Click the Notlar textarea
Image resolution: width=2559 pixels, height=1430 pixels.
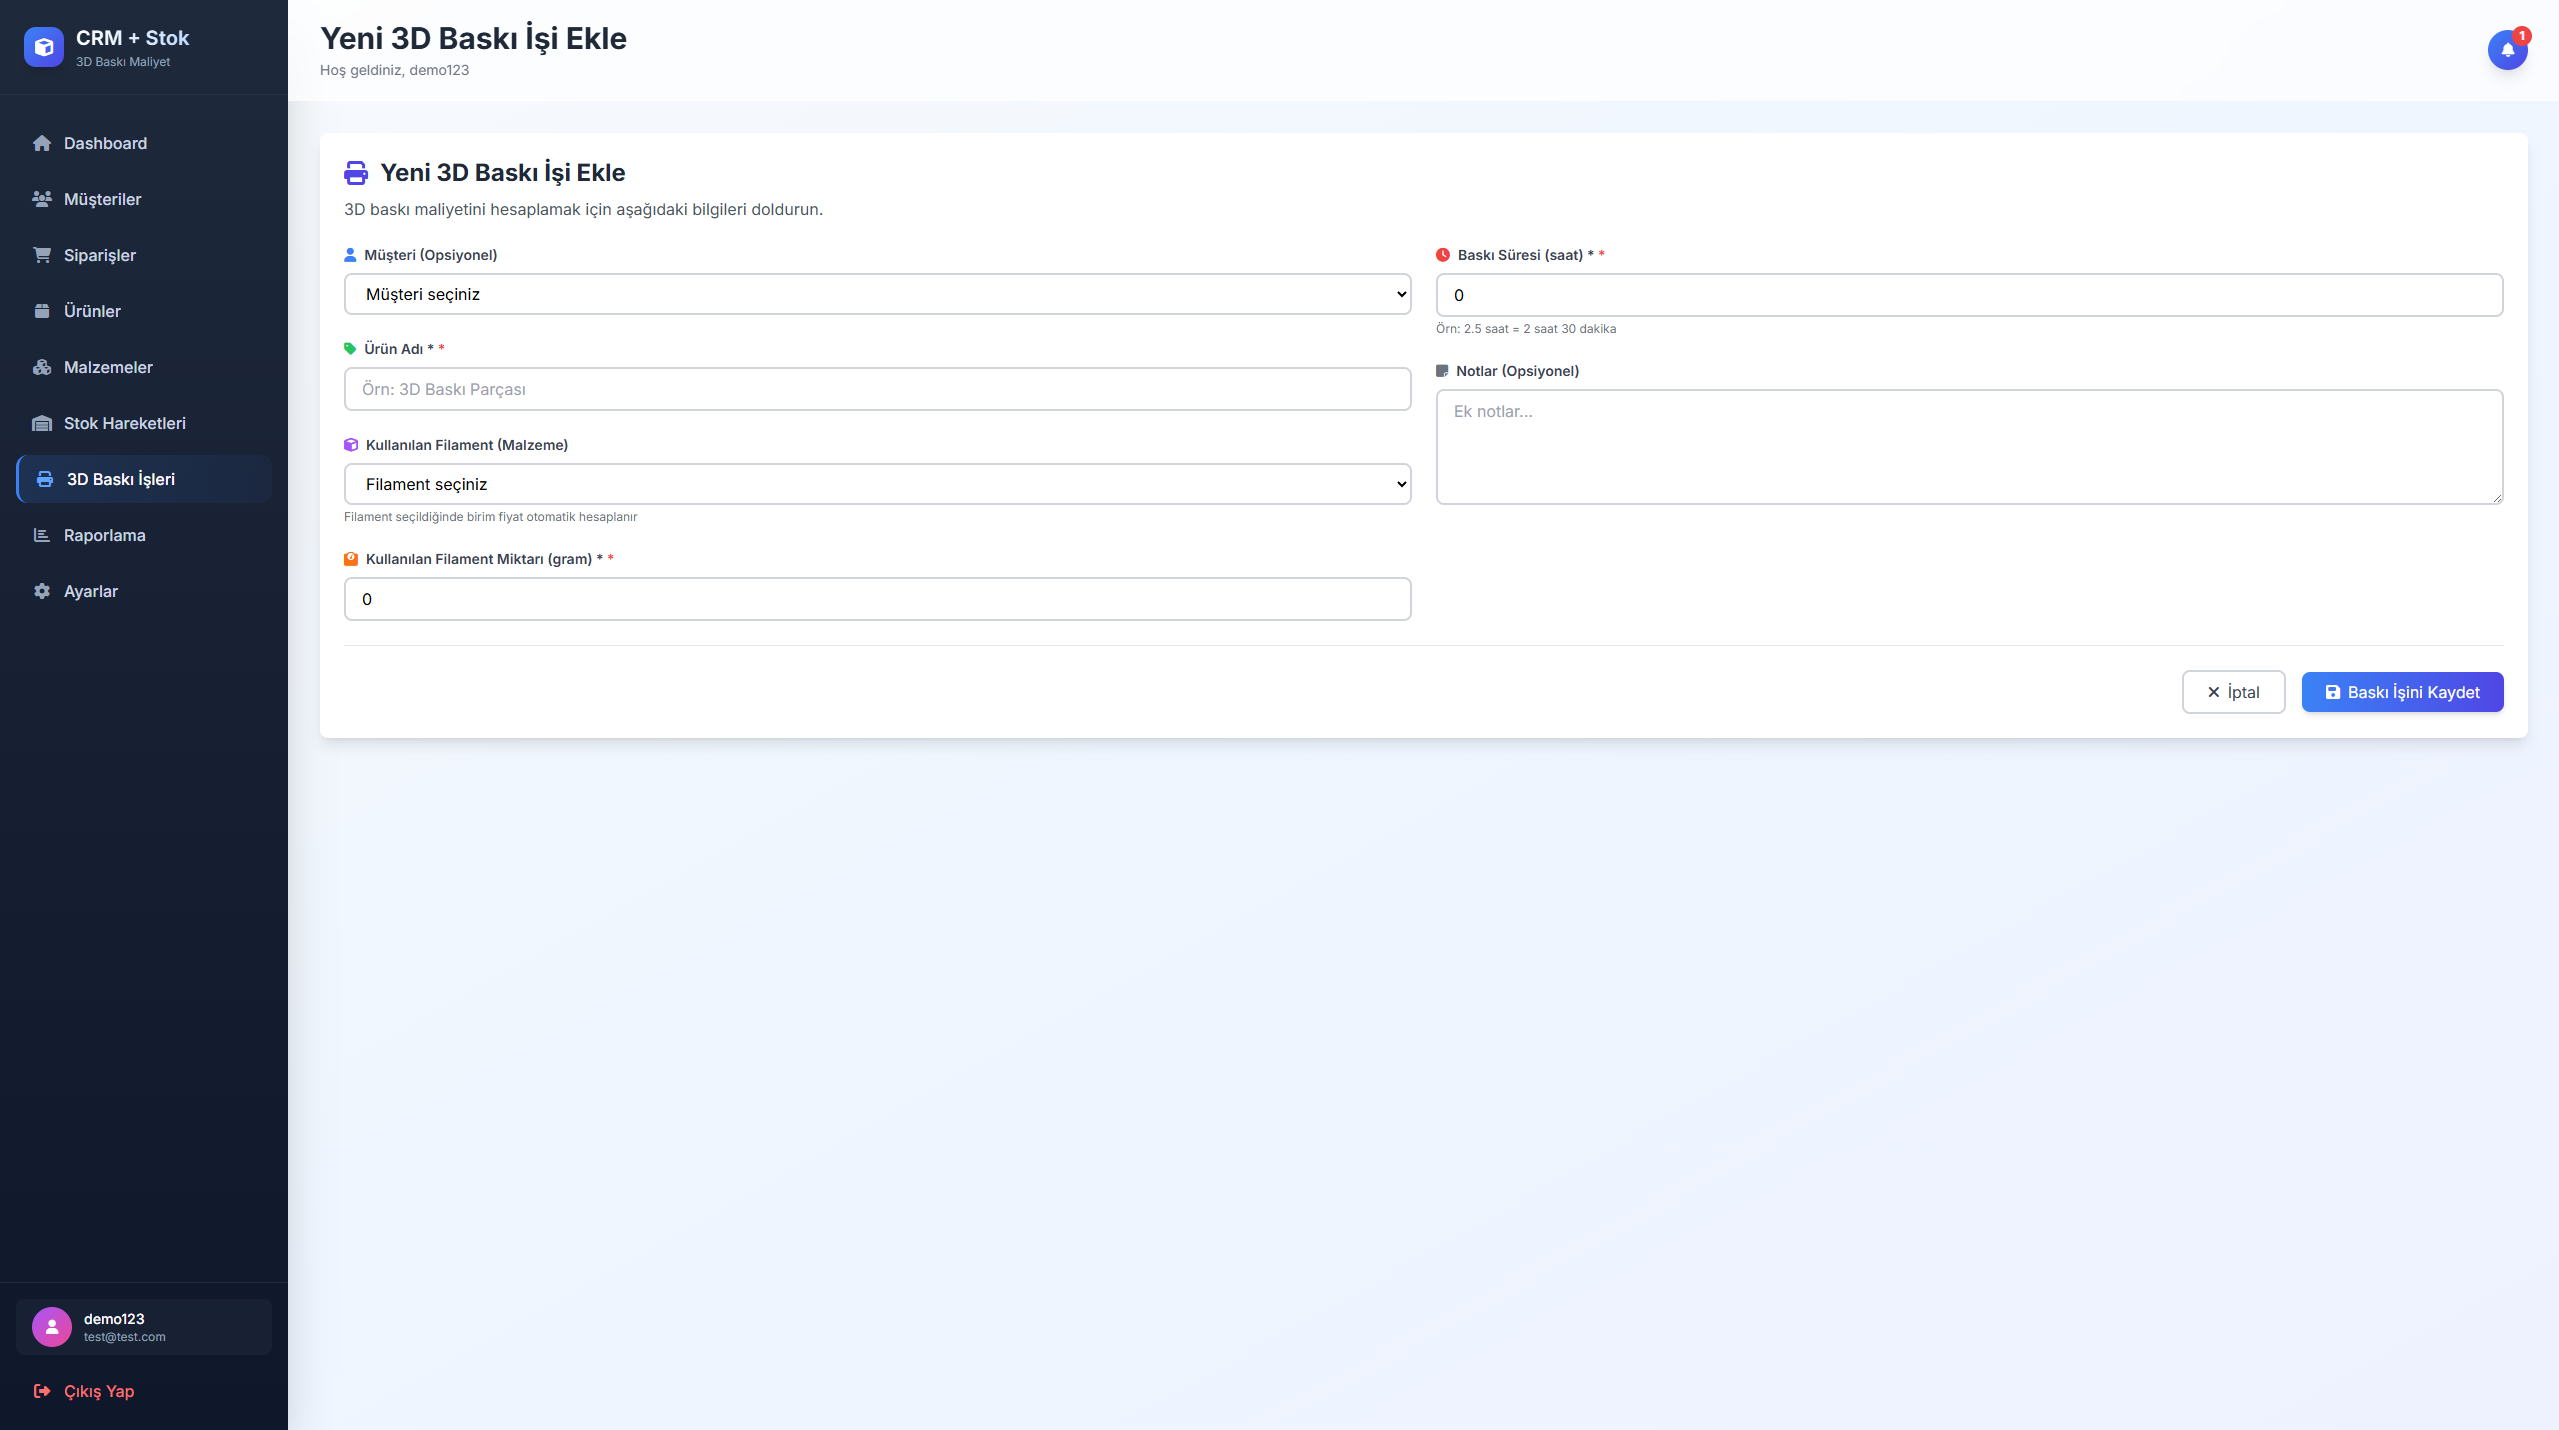pos(1969,447)
